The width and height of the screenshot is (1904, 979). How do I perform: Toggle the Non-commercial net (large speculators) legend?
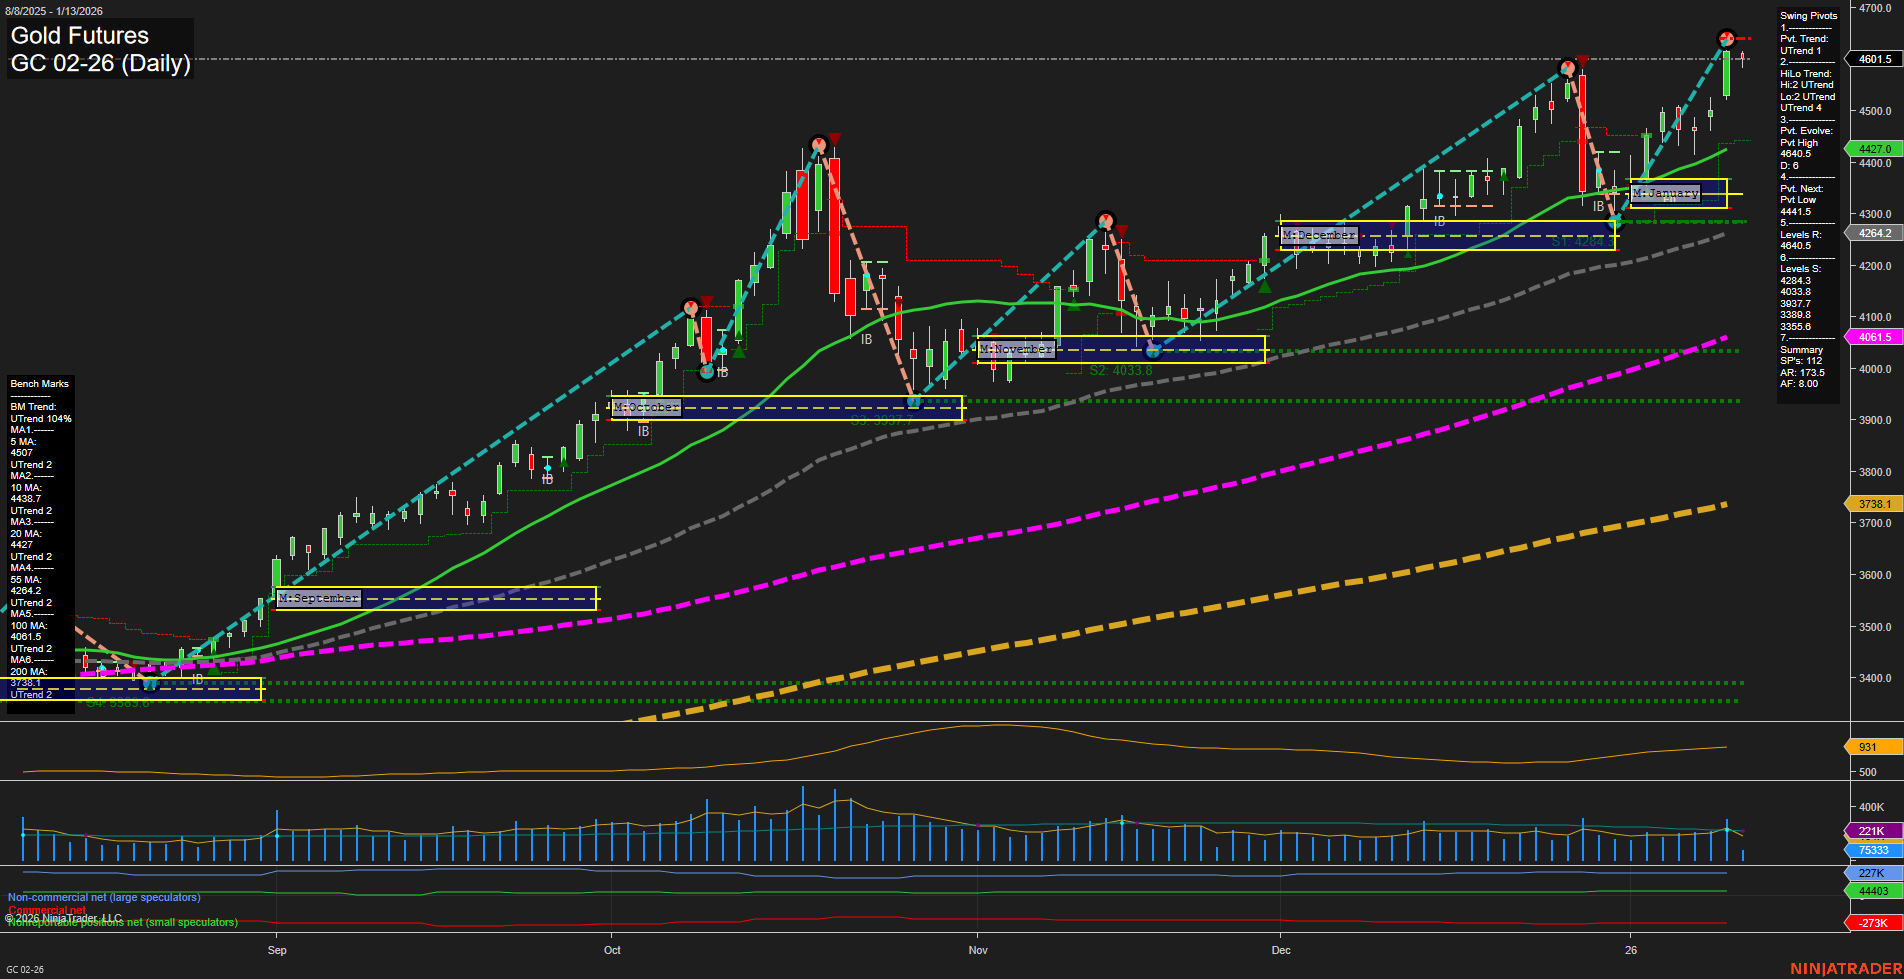[103, 897]
